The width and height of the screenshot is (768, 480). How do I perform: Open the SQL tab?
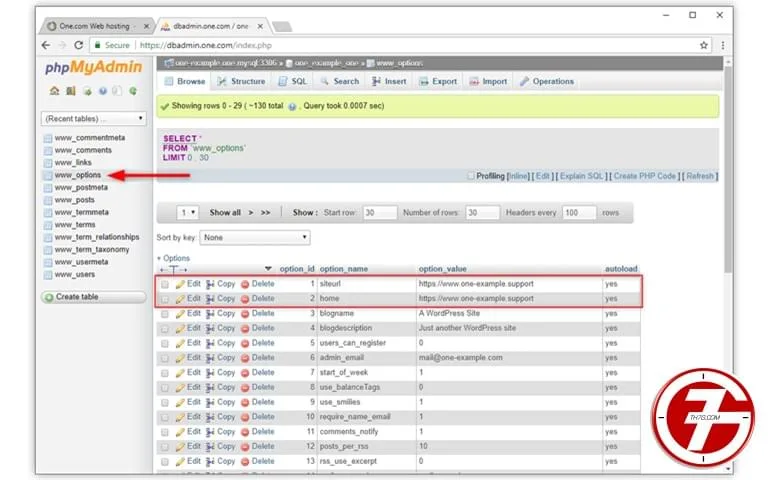292,81
